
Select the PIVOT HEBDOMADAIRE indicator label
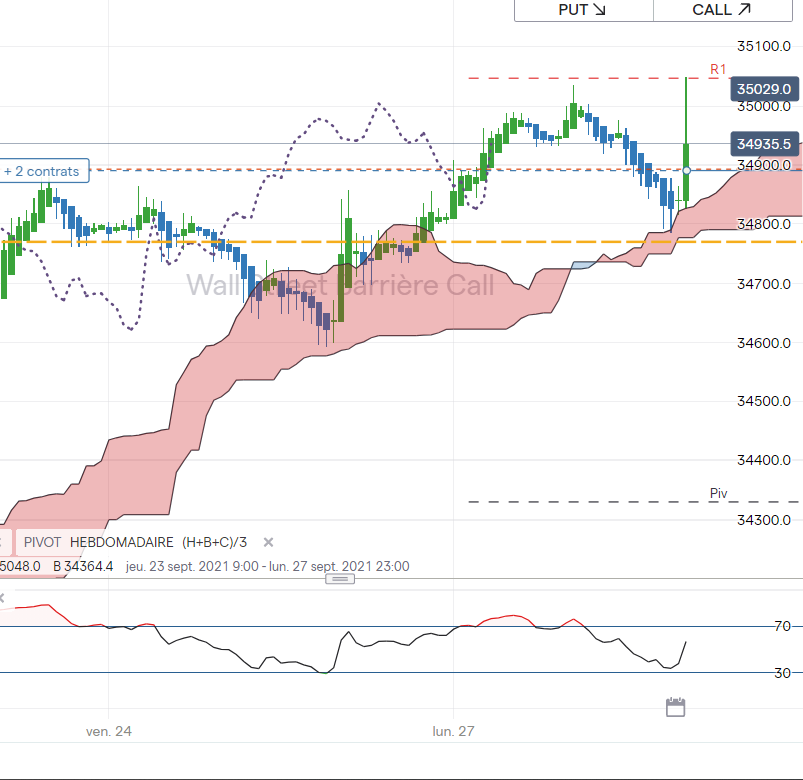coord(135,542)
